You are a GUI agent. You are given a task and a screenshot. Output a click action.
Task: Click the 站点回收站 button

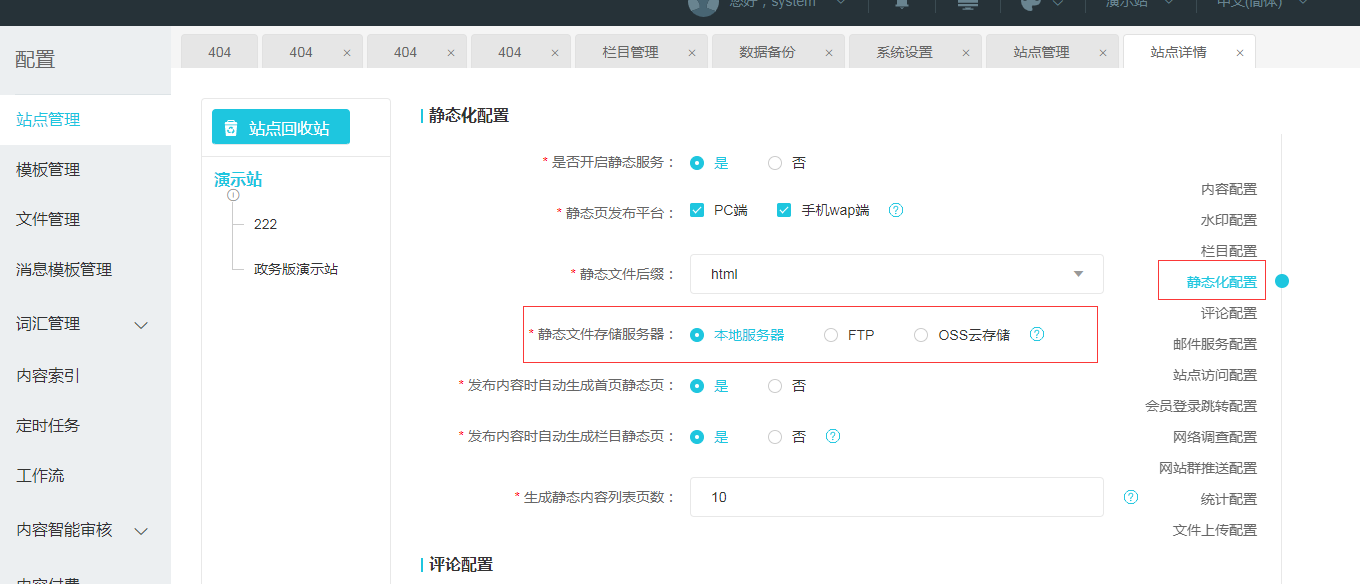[281, 127]
